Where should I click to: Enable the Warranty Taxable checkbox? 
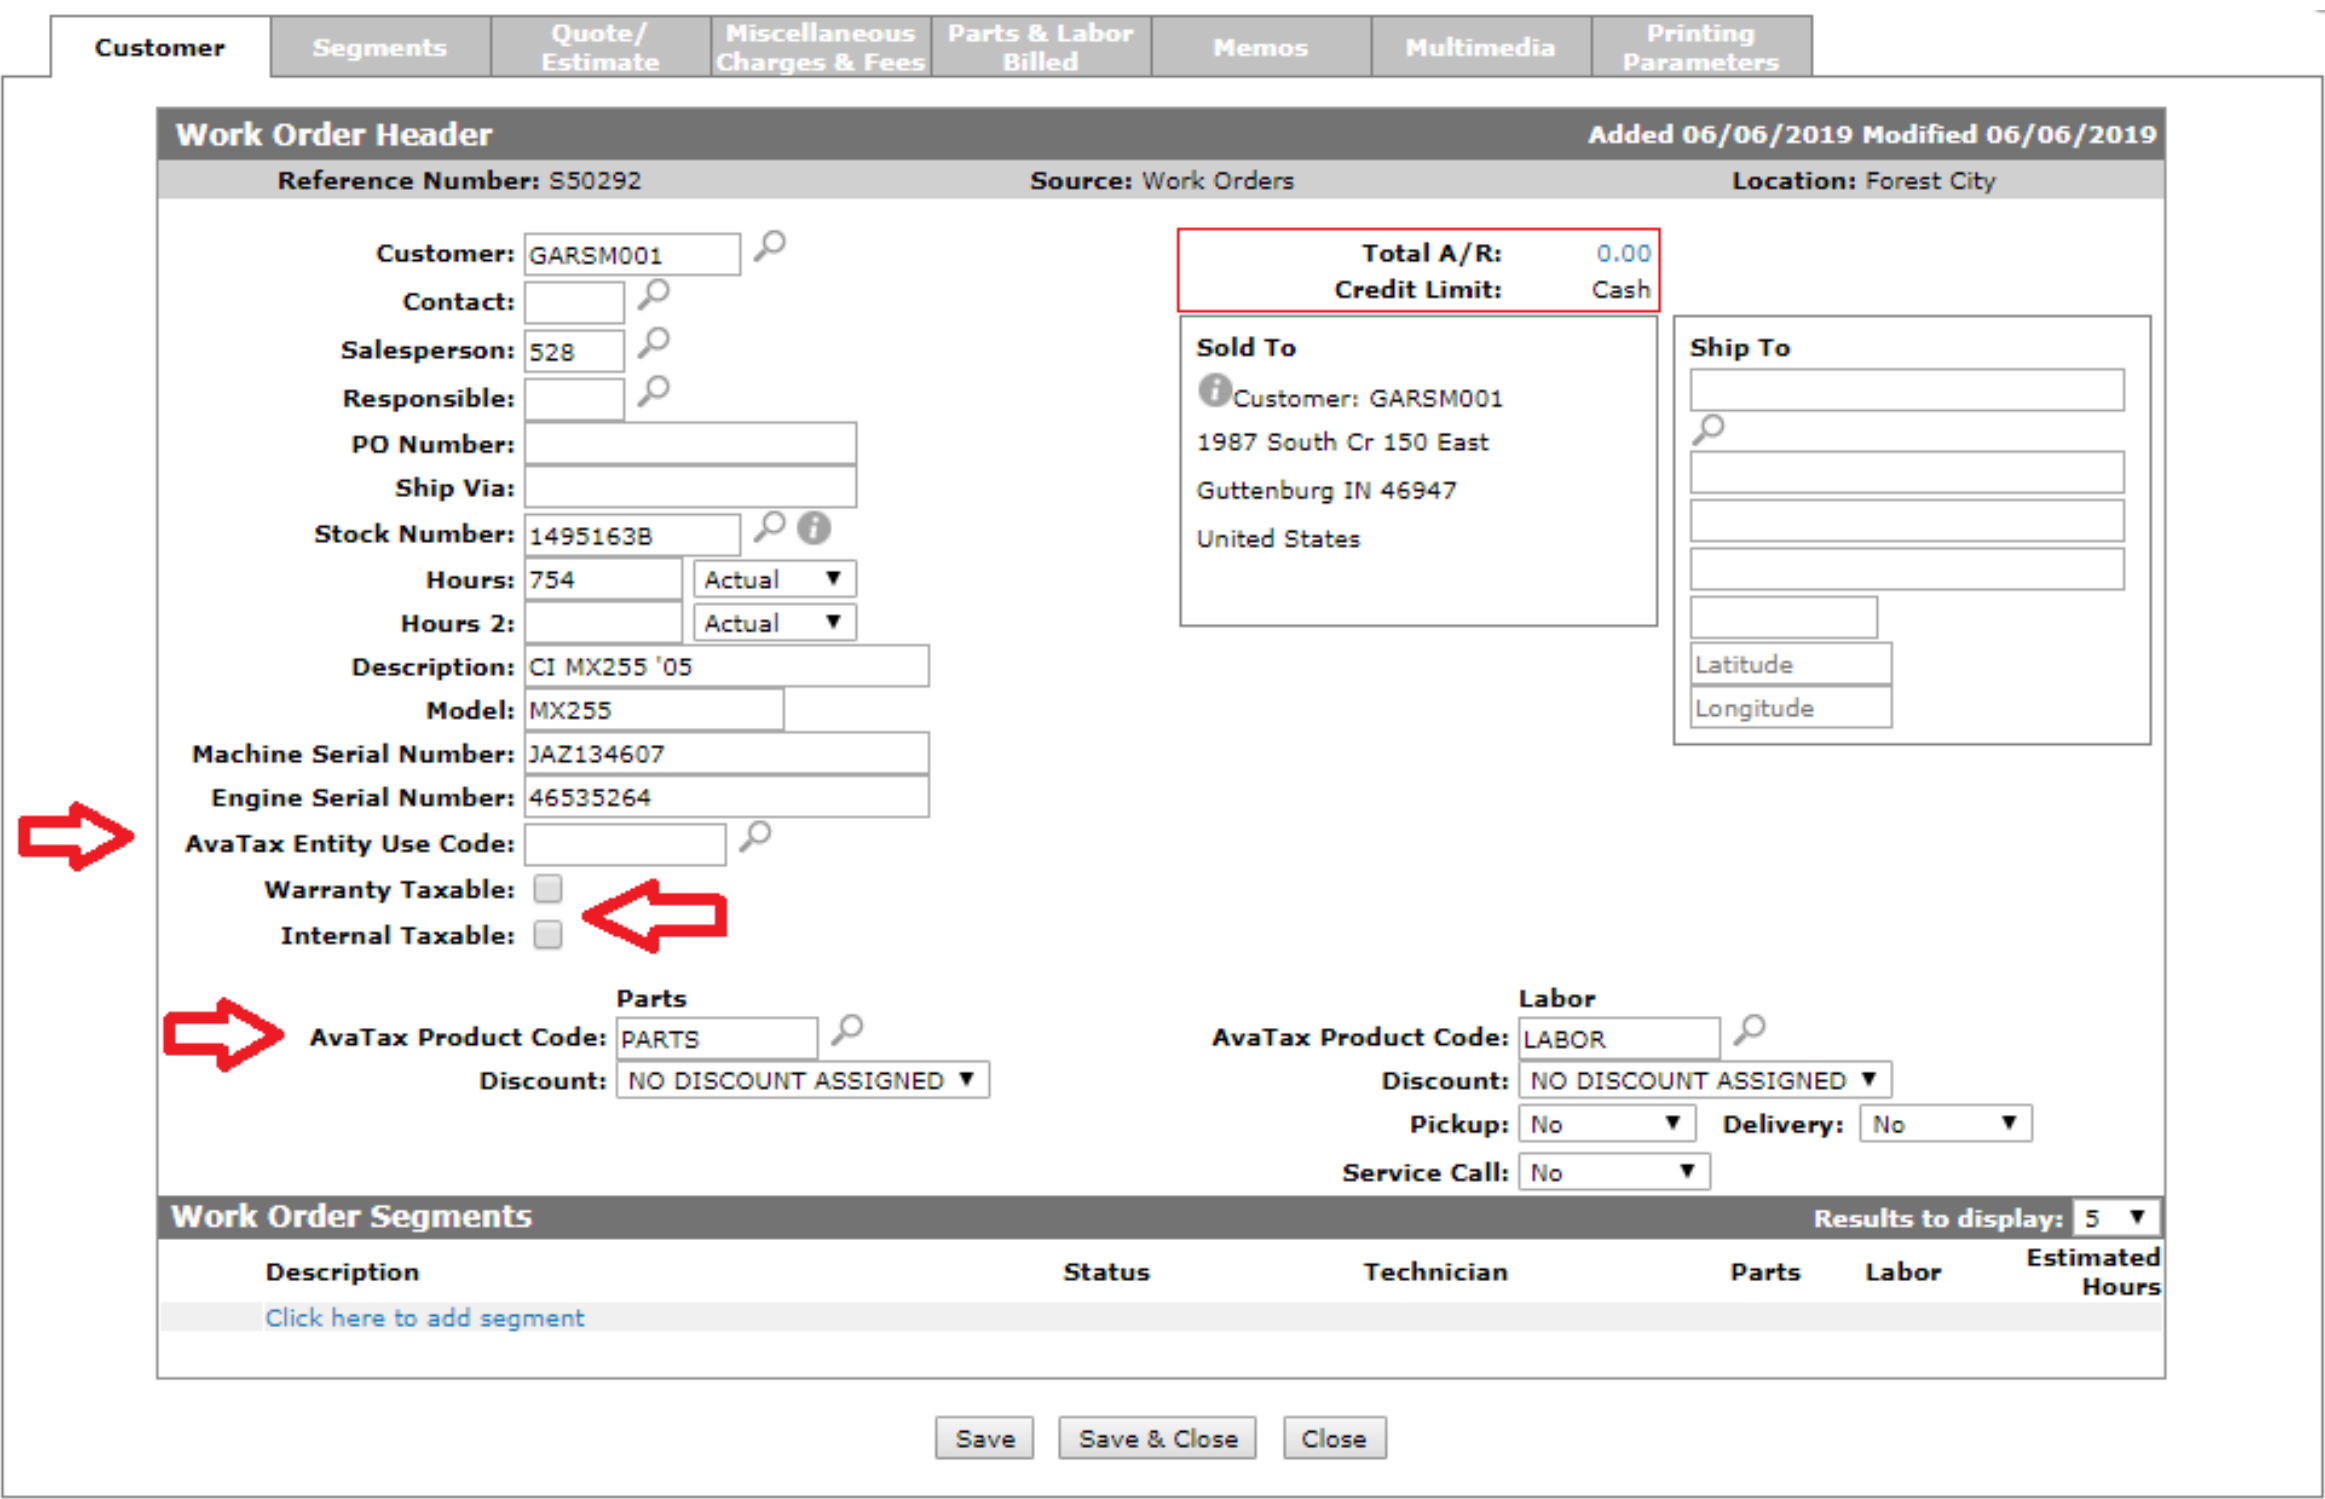pos(548,889)
